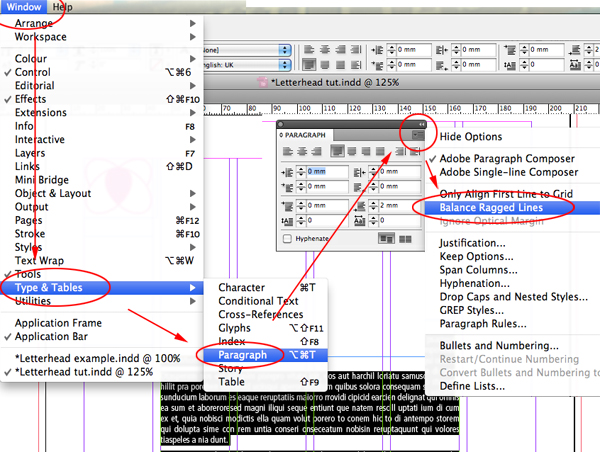600x452 pixels.
Task: Close Paragraph panel via round button
Action: click(280, 124)
